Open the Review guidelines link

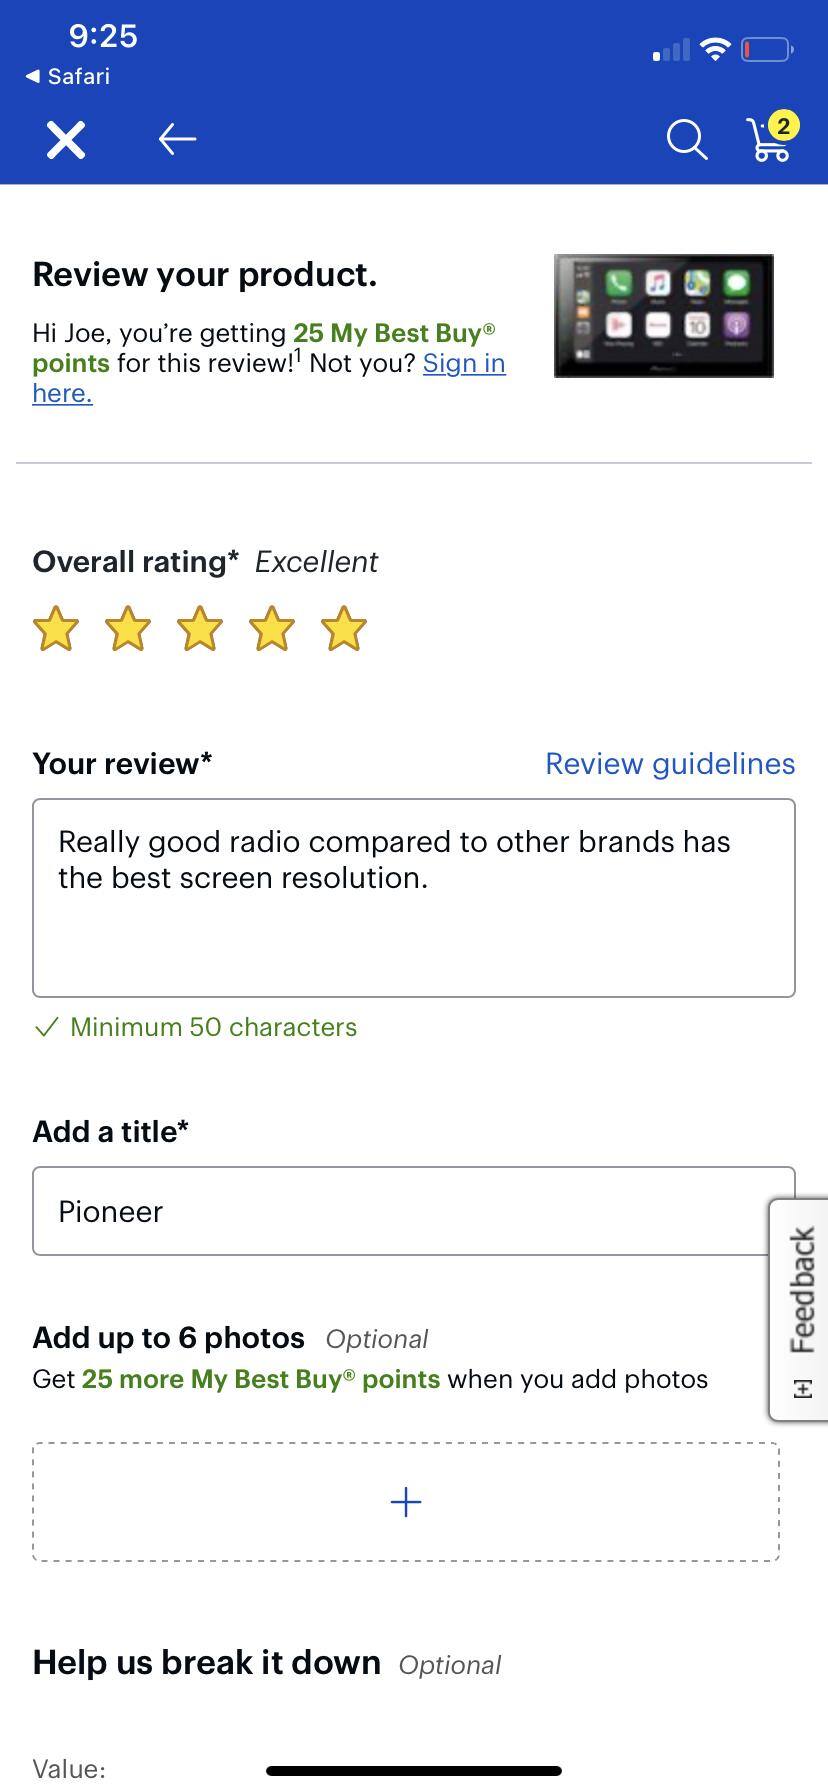(669, 763)
